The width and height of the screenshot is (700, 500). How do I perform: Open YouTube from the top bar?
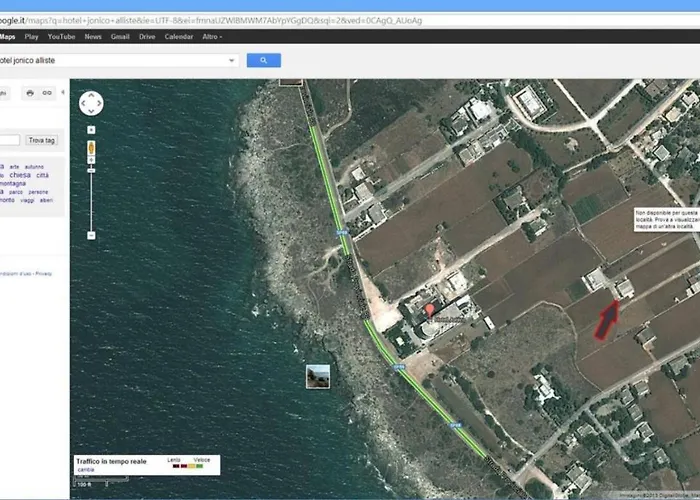click(61, 37)
